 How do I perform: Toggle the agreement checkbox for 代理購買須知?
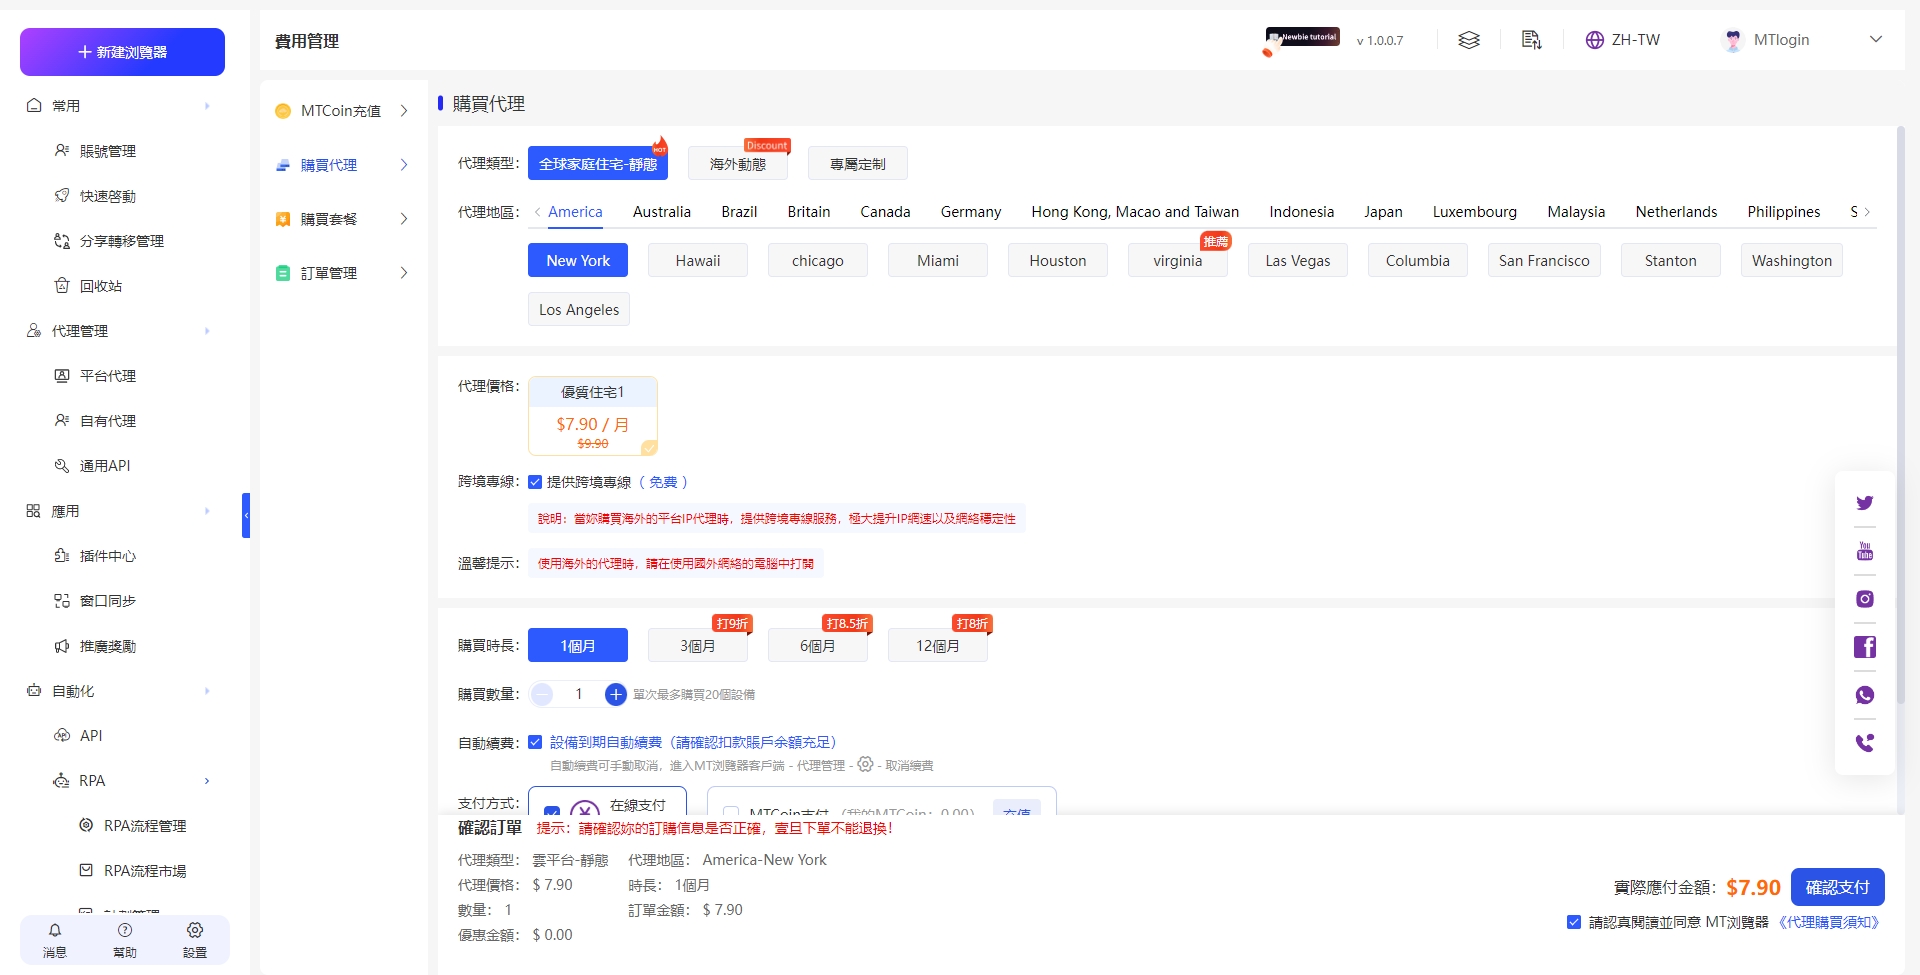pos(1574,922)
